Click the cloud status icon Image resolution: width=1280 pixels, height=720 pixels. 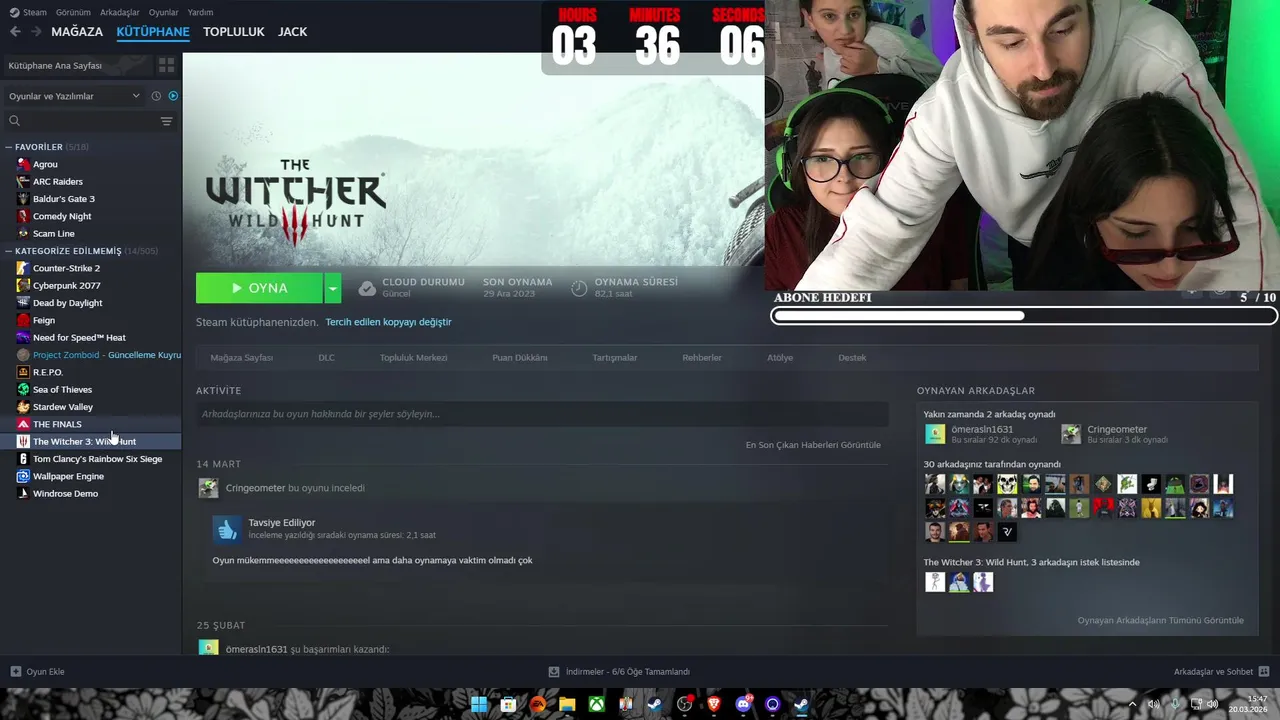pos(367,288)
